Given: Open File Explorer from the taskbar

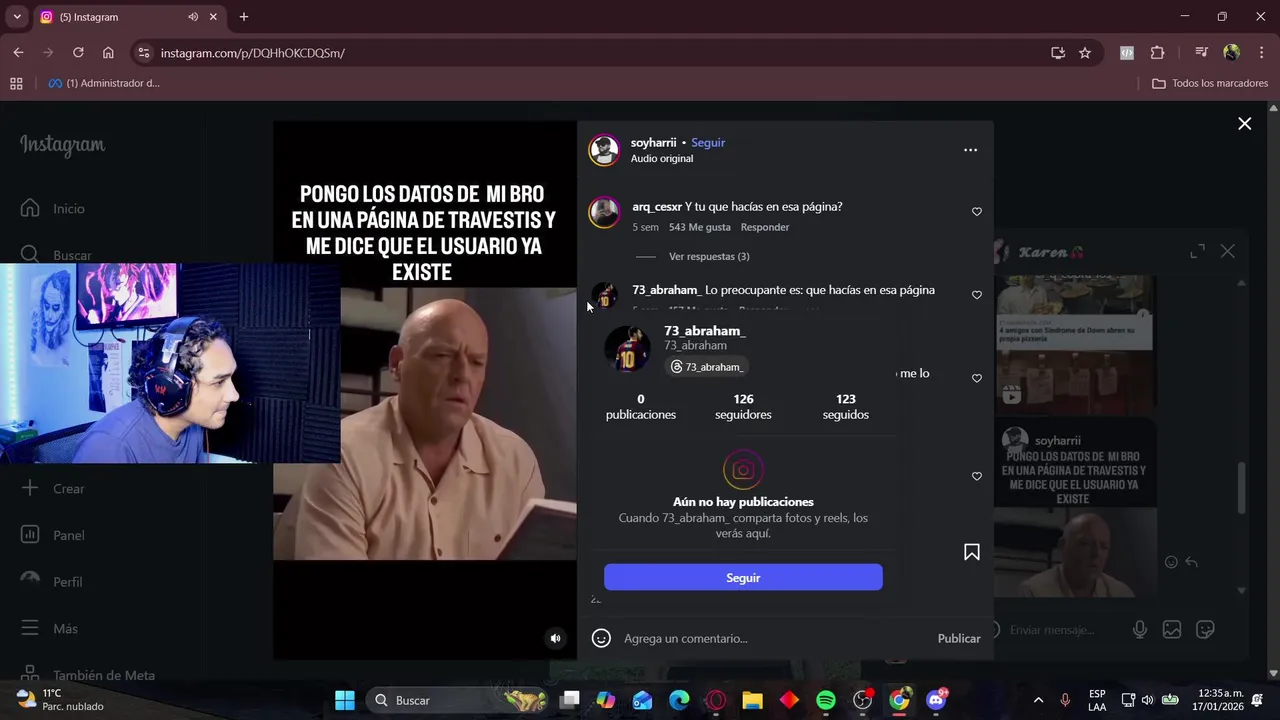Looking at the screenshot, I should (752, 700).
